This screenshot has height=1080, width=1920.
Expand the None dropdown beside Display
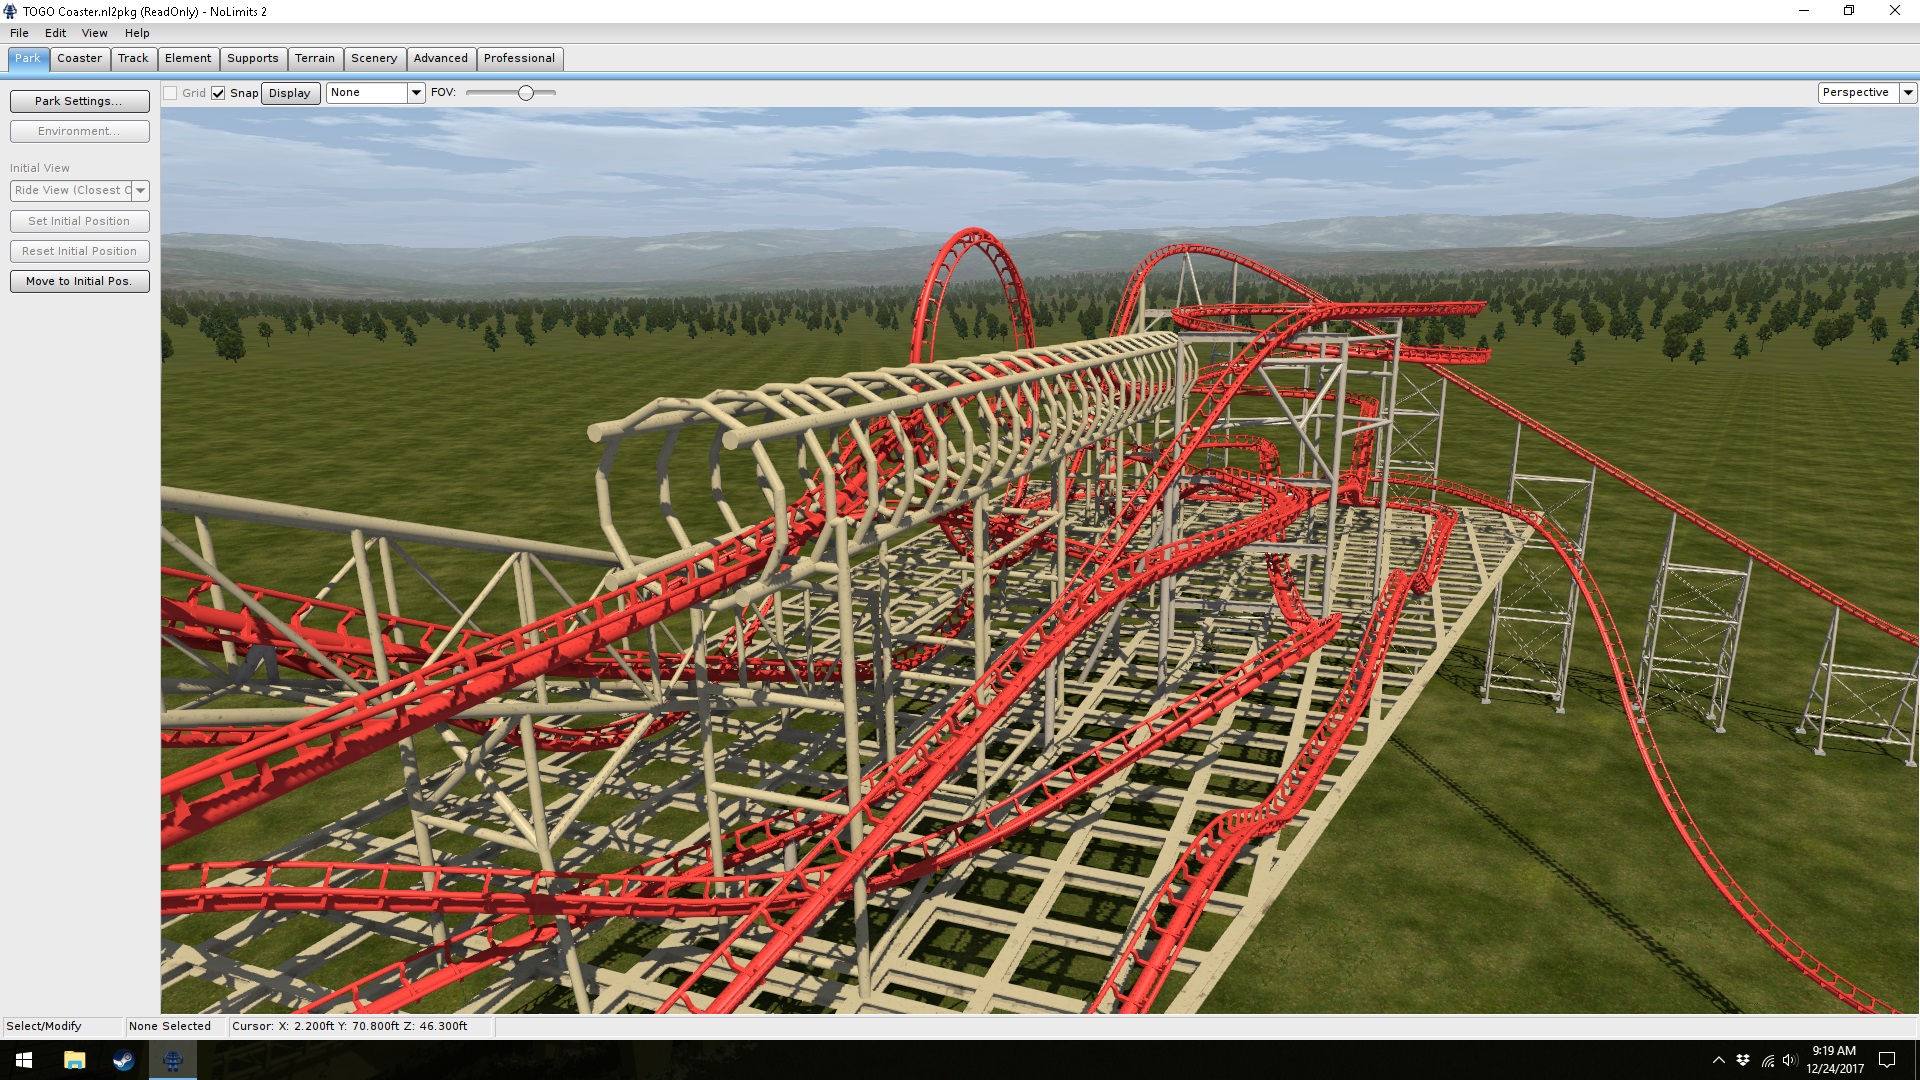[416, 93]
